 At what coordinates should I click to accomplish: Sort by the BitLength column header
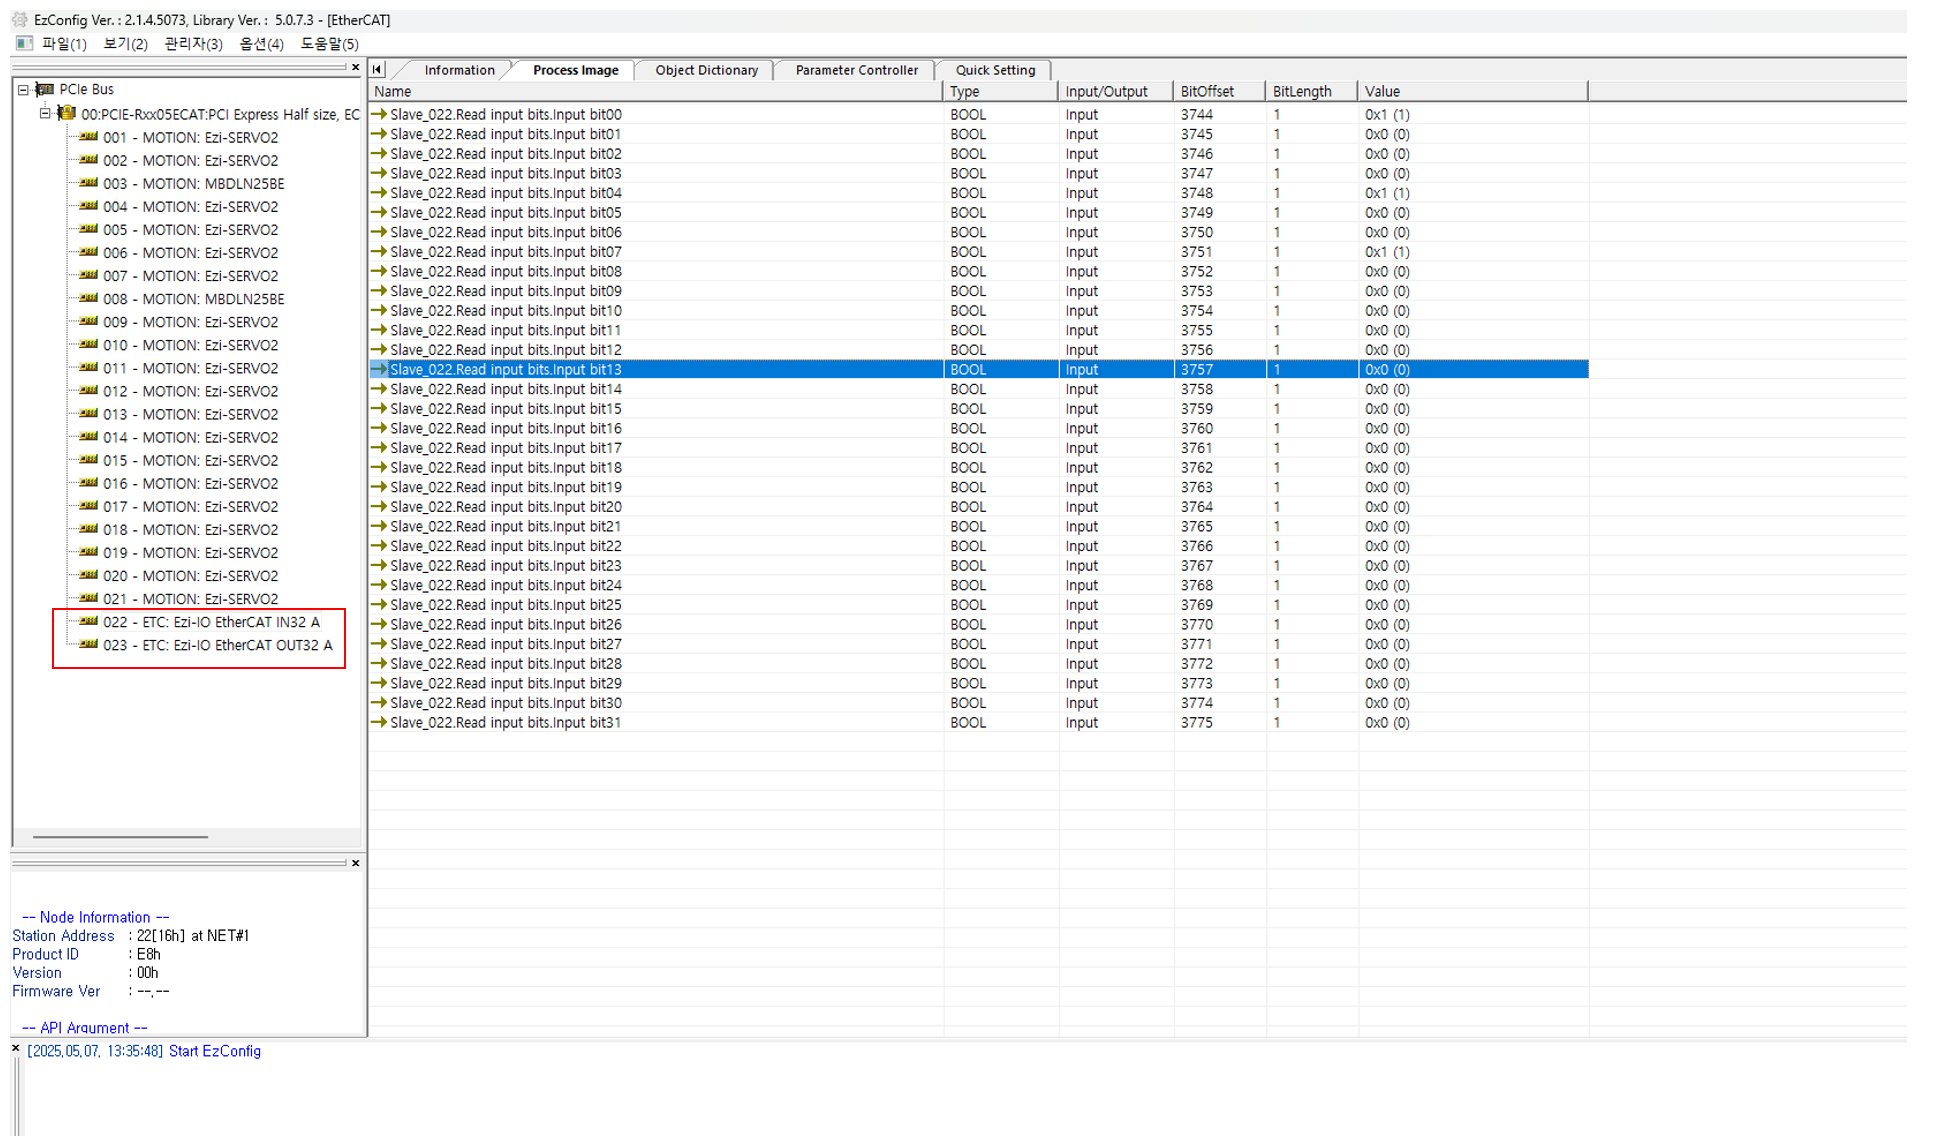click(x=1312, y=91)
